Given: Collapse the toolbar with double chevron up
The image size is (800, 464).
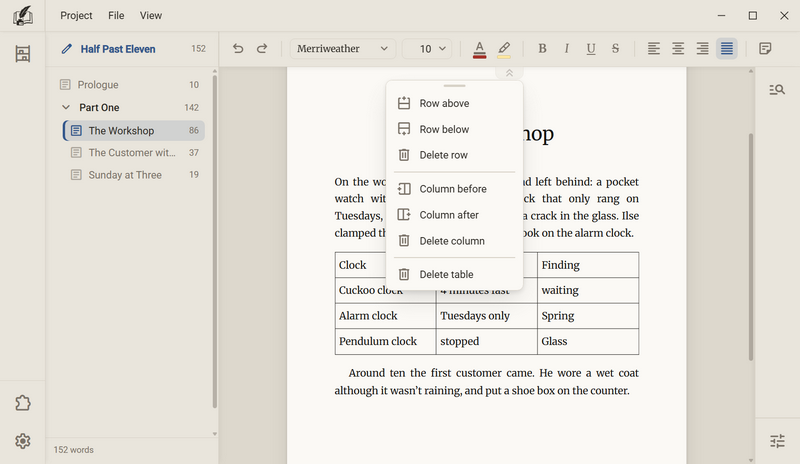Looking at the screenshot, I should tap(509, 73).
